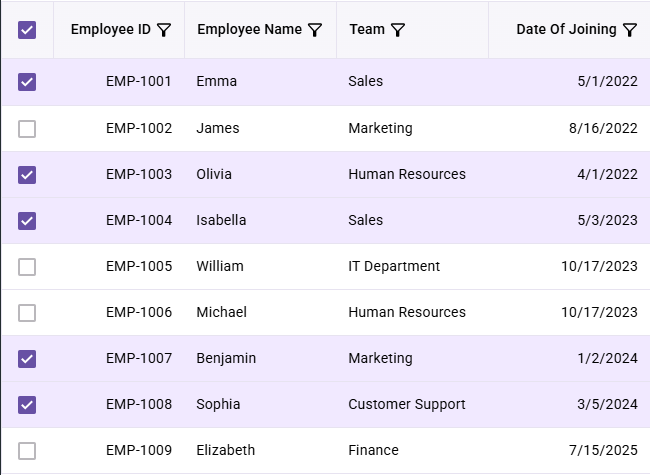
Task: Open the Team column filter icon
Action: tap(398, 30)
